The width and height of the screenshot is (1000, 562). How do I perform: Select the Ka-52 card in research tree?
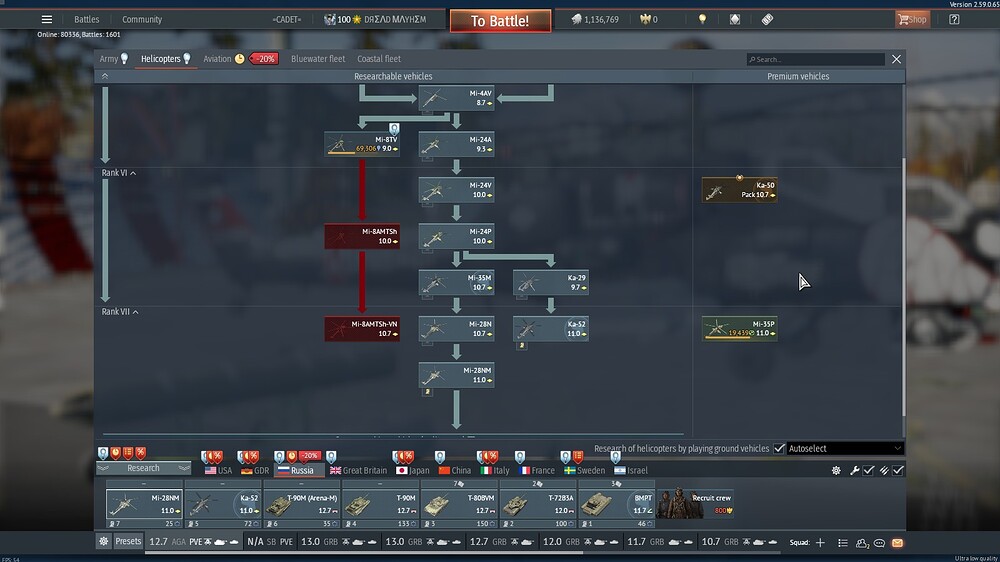550,329
